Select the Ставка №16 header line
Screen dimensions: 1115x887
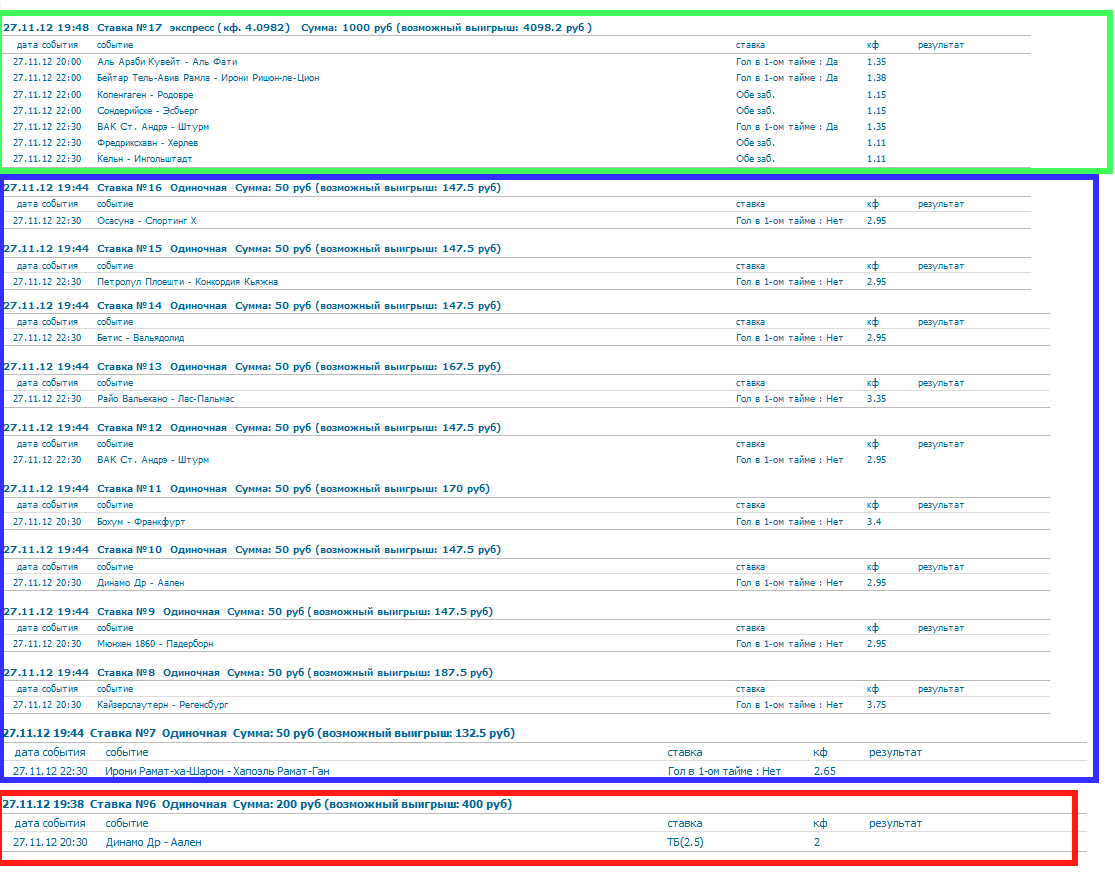point(252,188)
